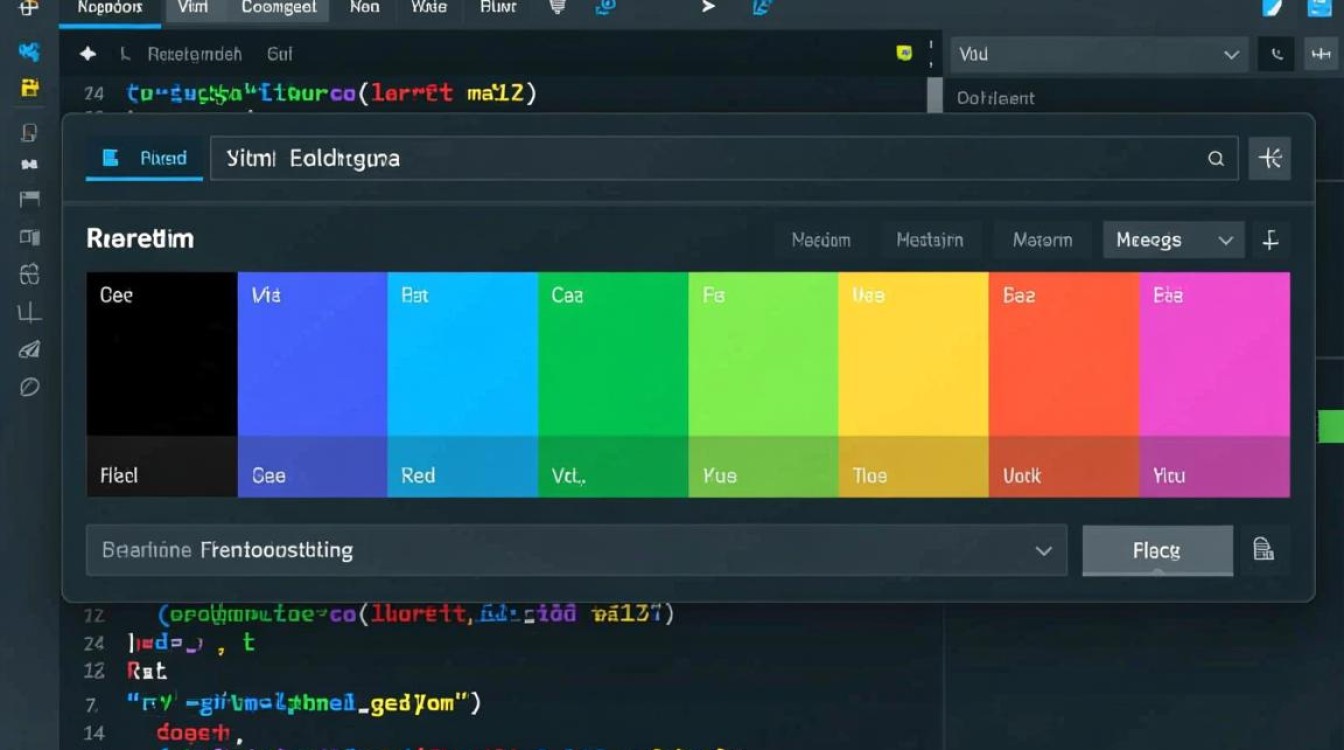Click the Yitml Eoldhtguna search field
Screen dimensions: 1344x750
tap(700, 159)
